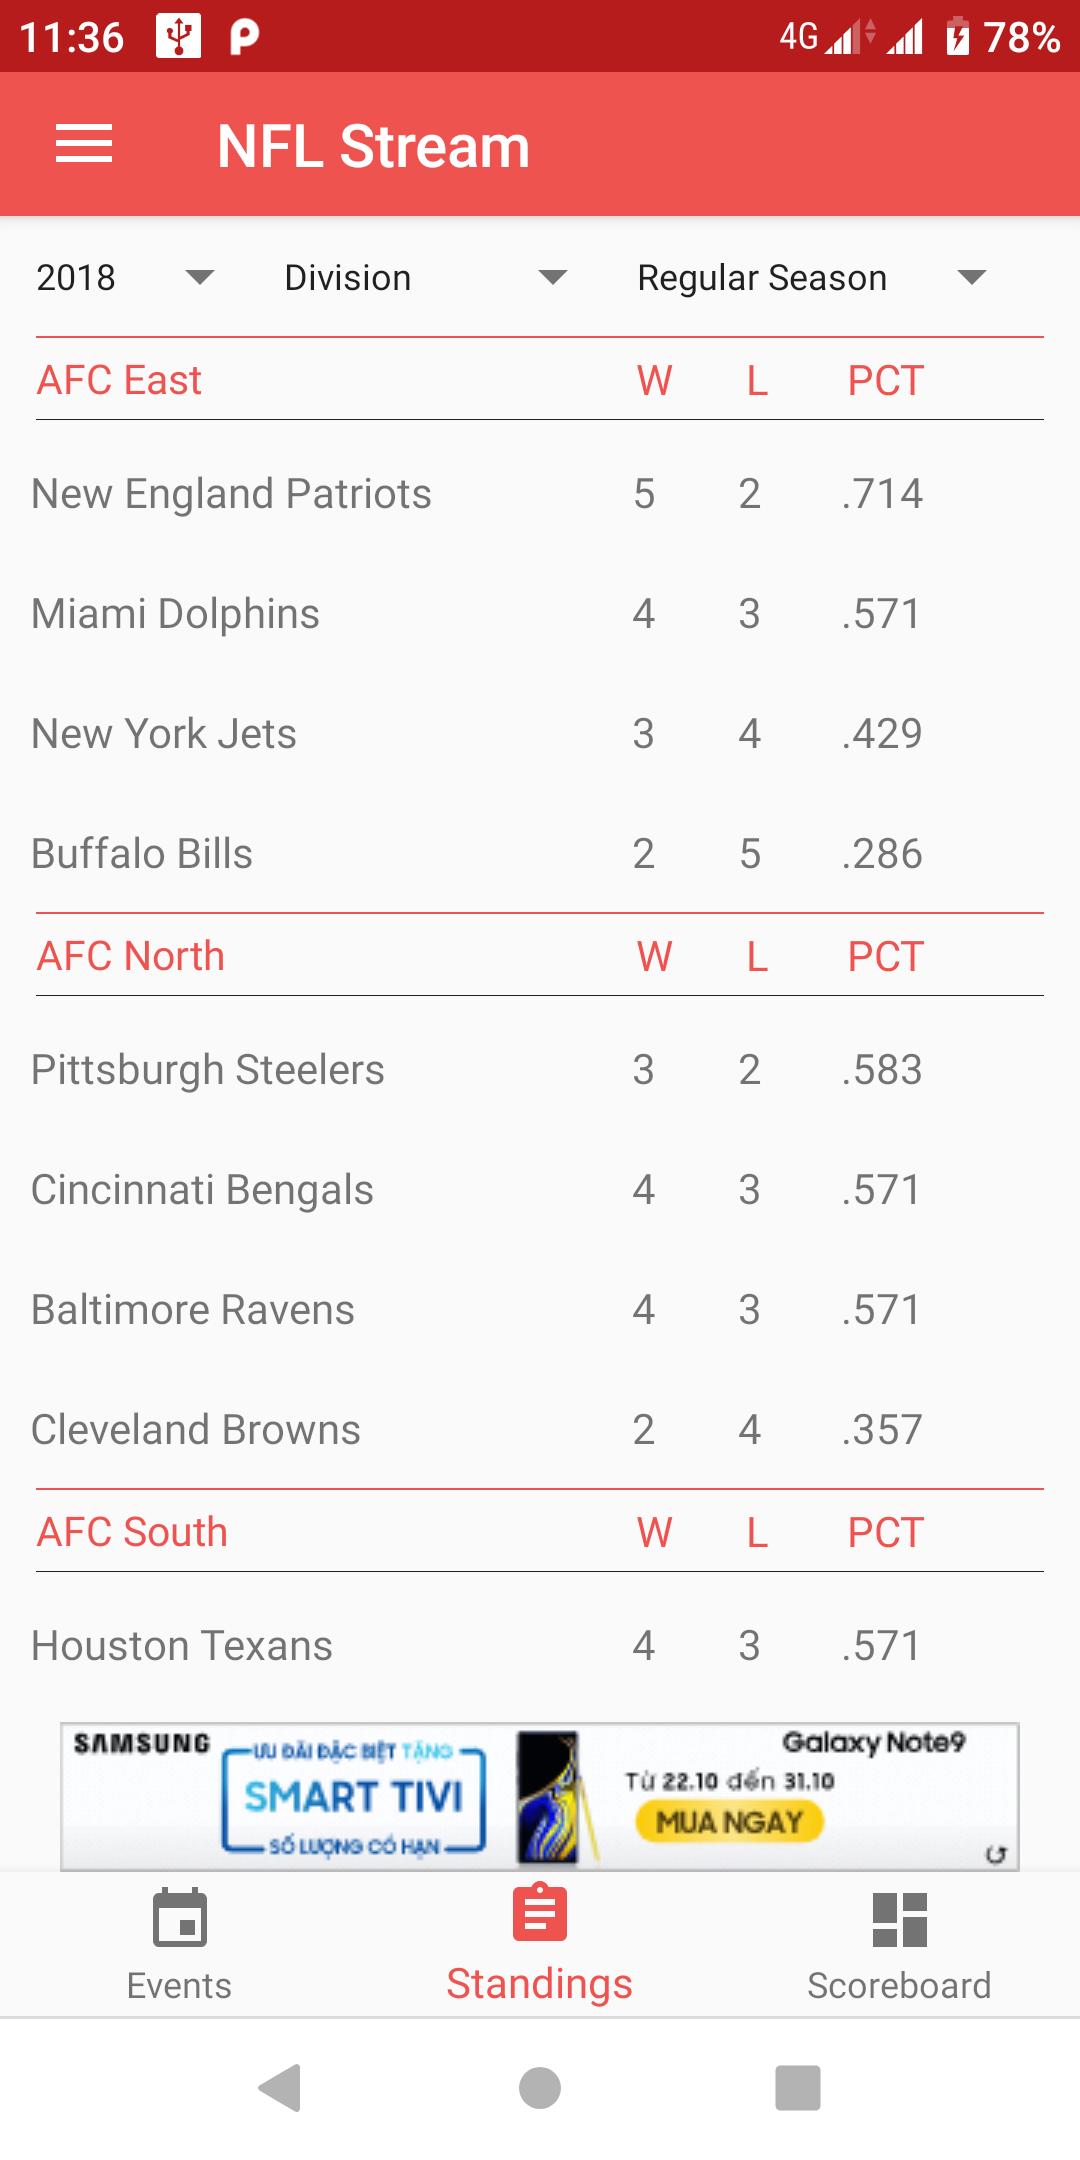This screenshot has height=2160, width=1080.
Task: Tap the Android back navigation button
Action: [x=281, y=2087]
